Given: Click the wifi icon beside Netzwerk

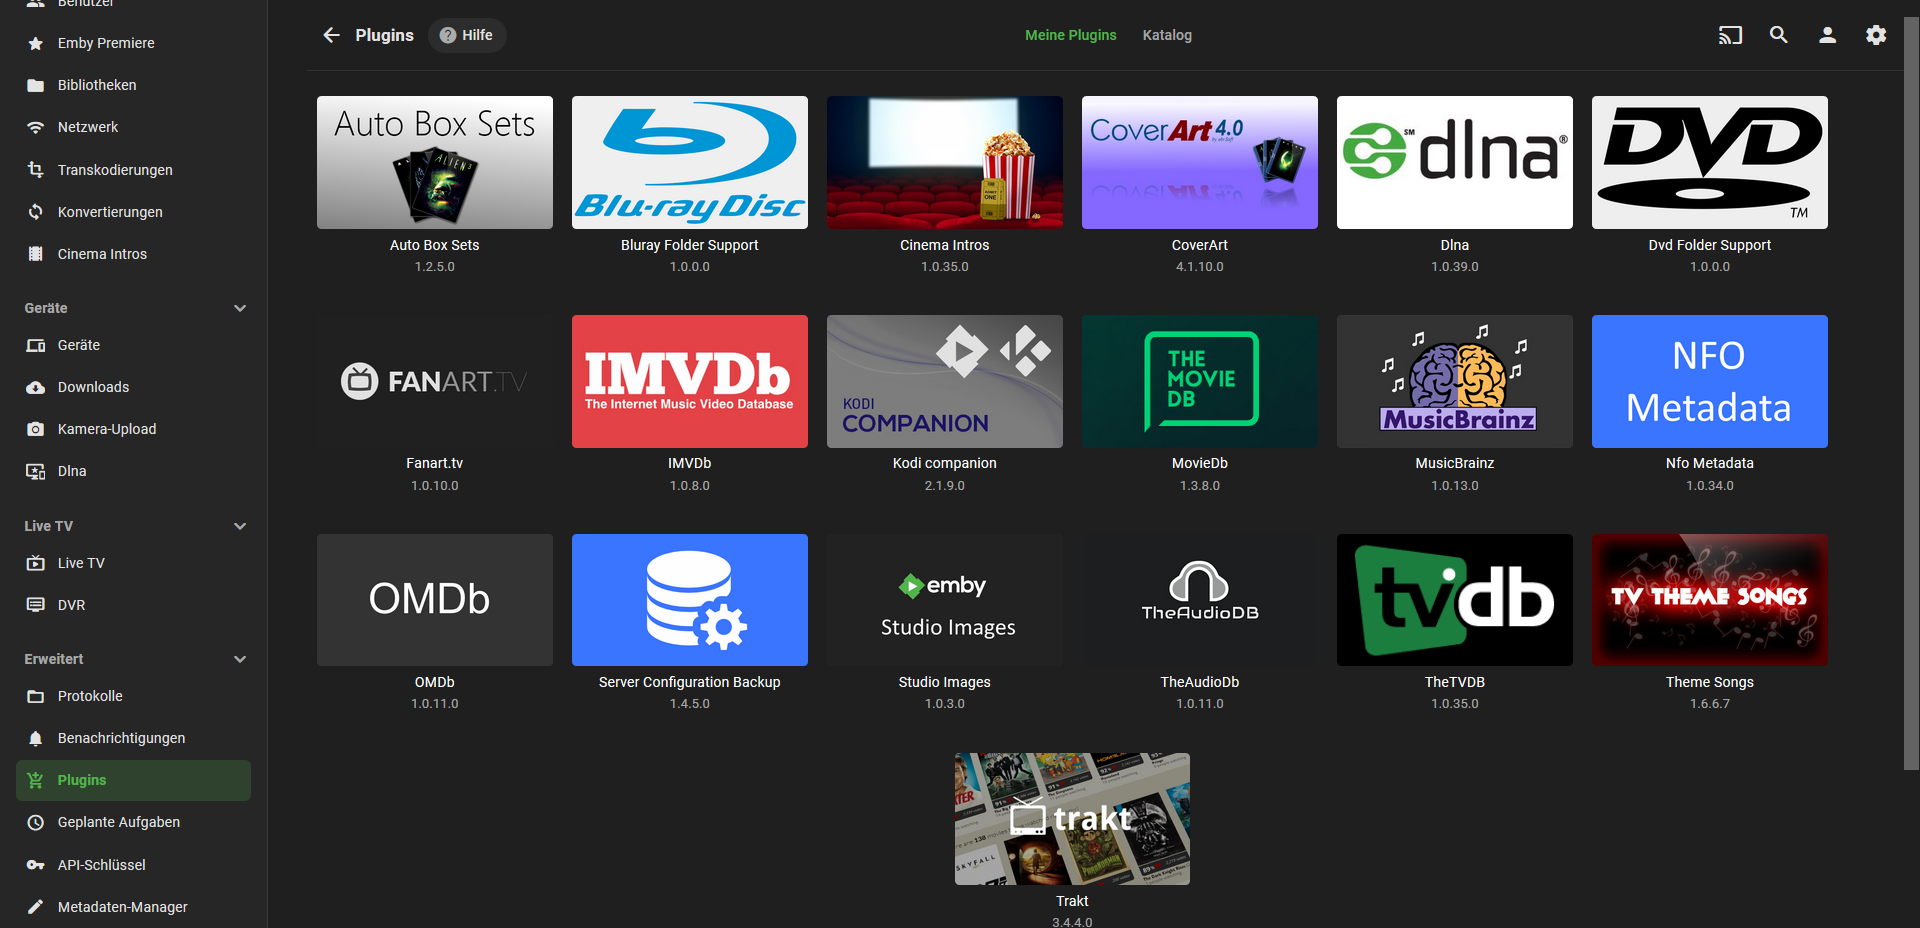Looking at the screenshot, I should (36, 127).
